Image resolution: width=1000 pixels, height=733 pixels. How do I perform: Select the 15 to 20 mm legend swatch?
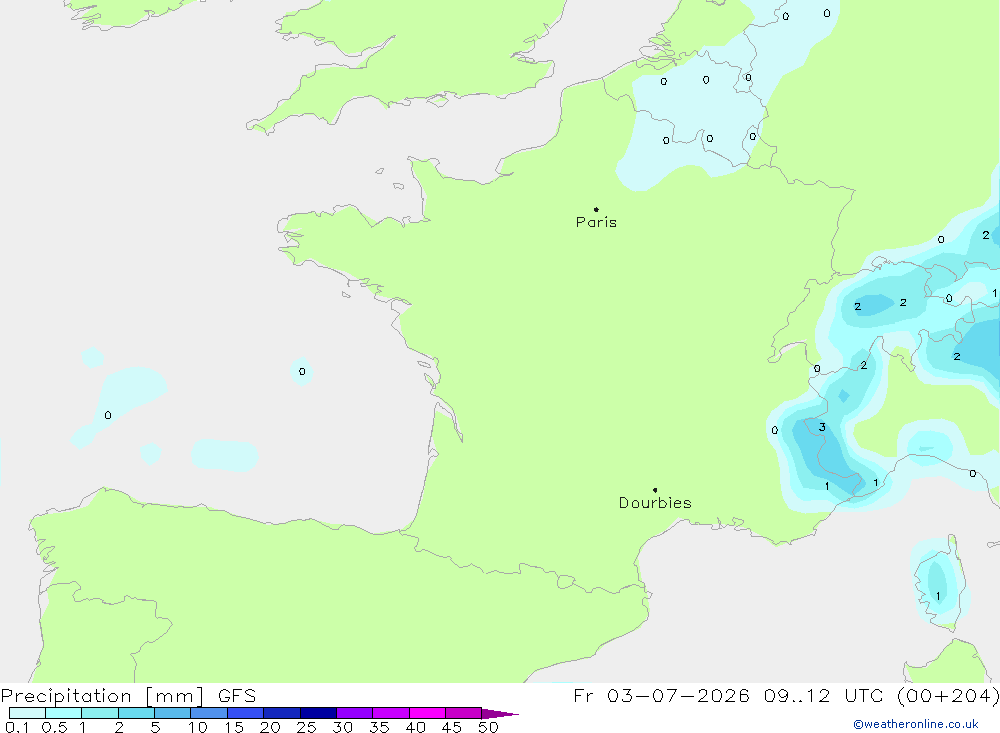point(245,713)
